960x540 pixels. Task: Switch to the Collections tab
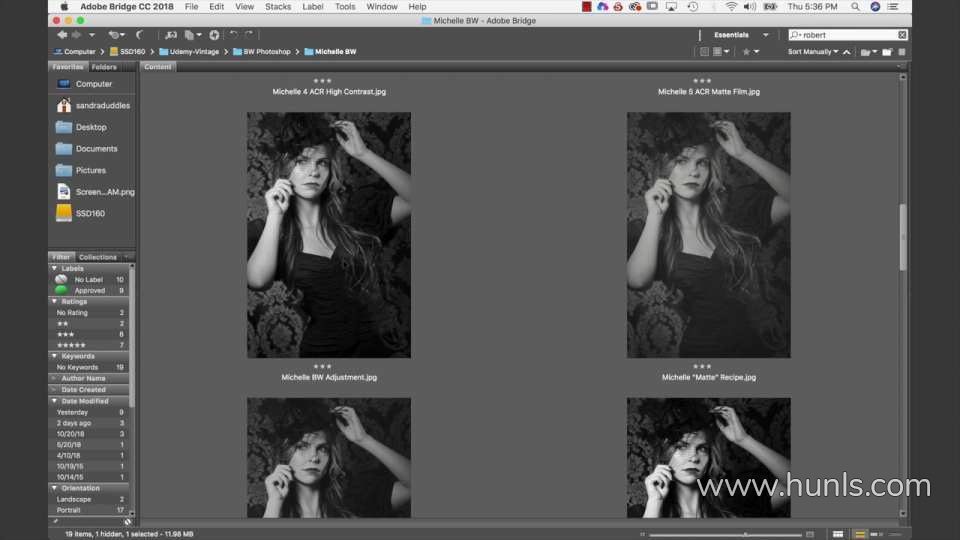pos(98,257)
